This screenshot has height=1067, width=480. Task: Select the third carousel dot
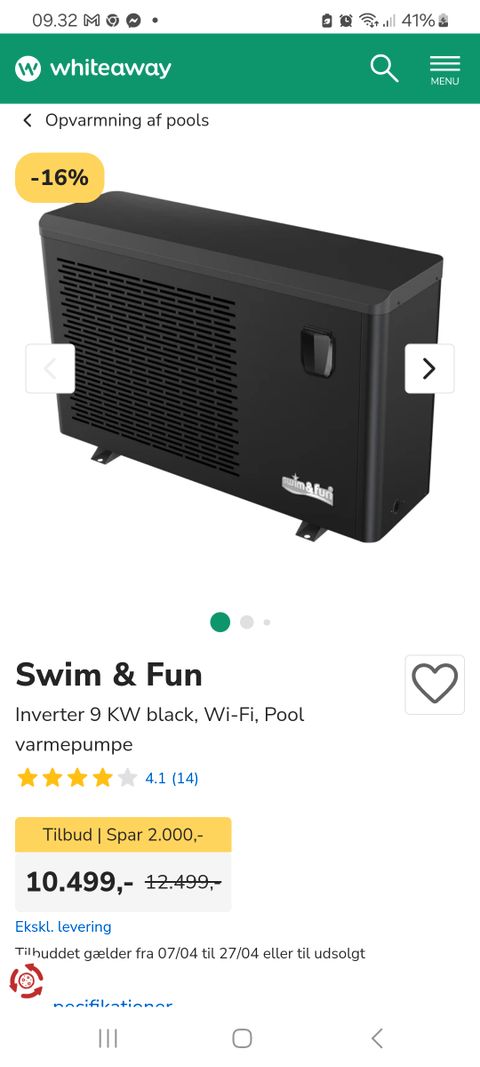(267, 622)
